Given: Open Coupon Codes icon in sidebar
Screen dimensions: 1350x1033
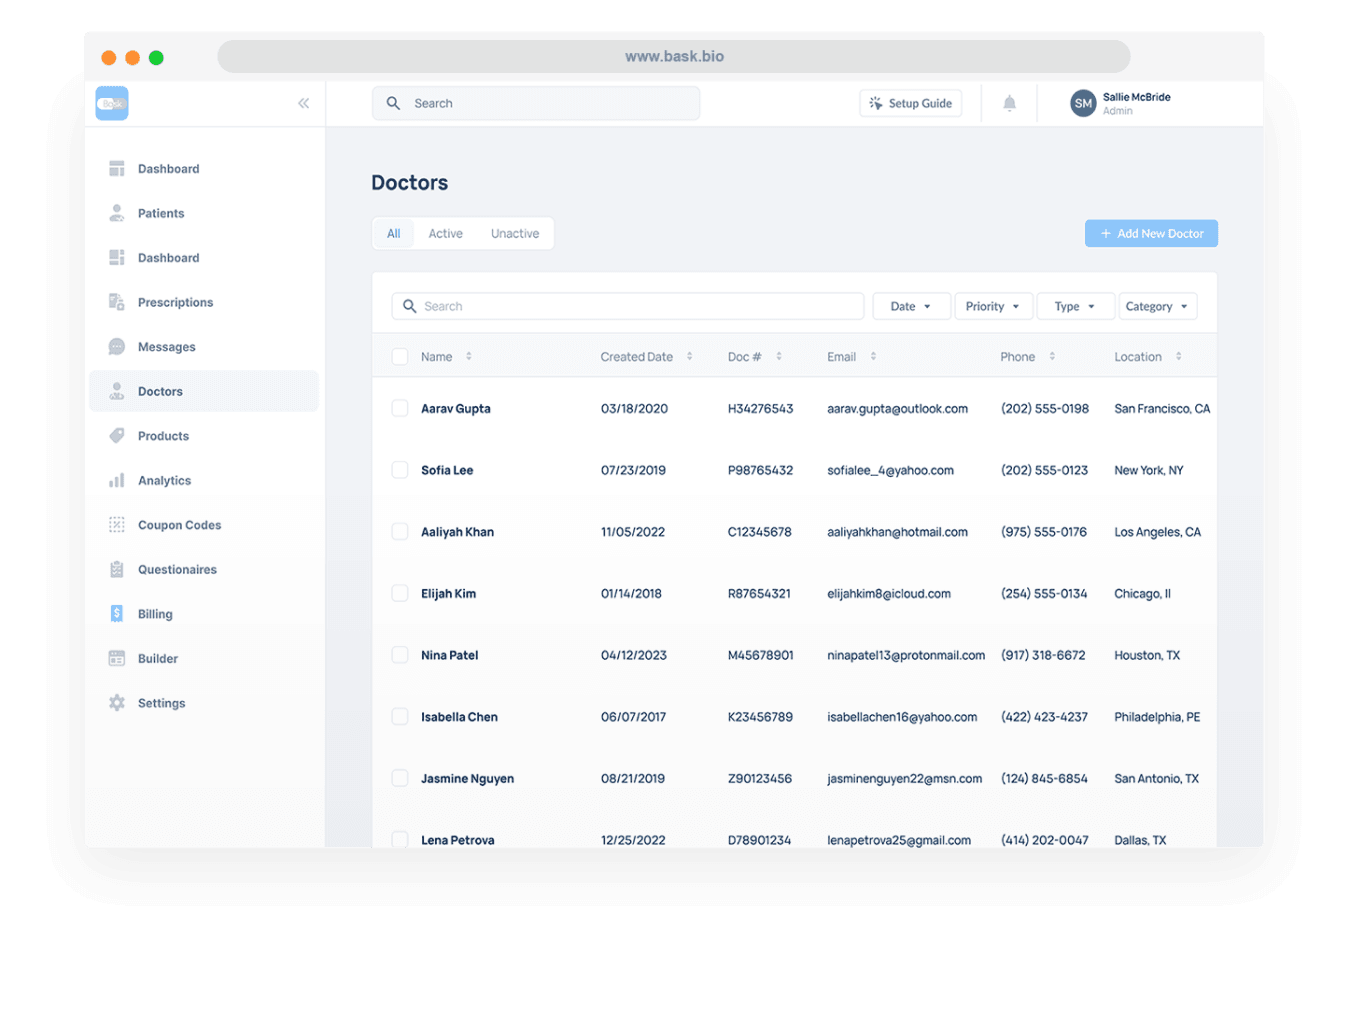Looking at the screenshot, I should click(117, 525).
